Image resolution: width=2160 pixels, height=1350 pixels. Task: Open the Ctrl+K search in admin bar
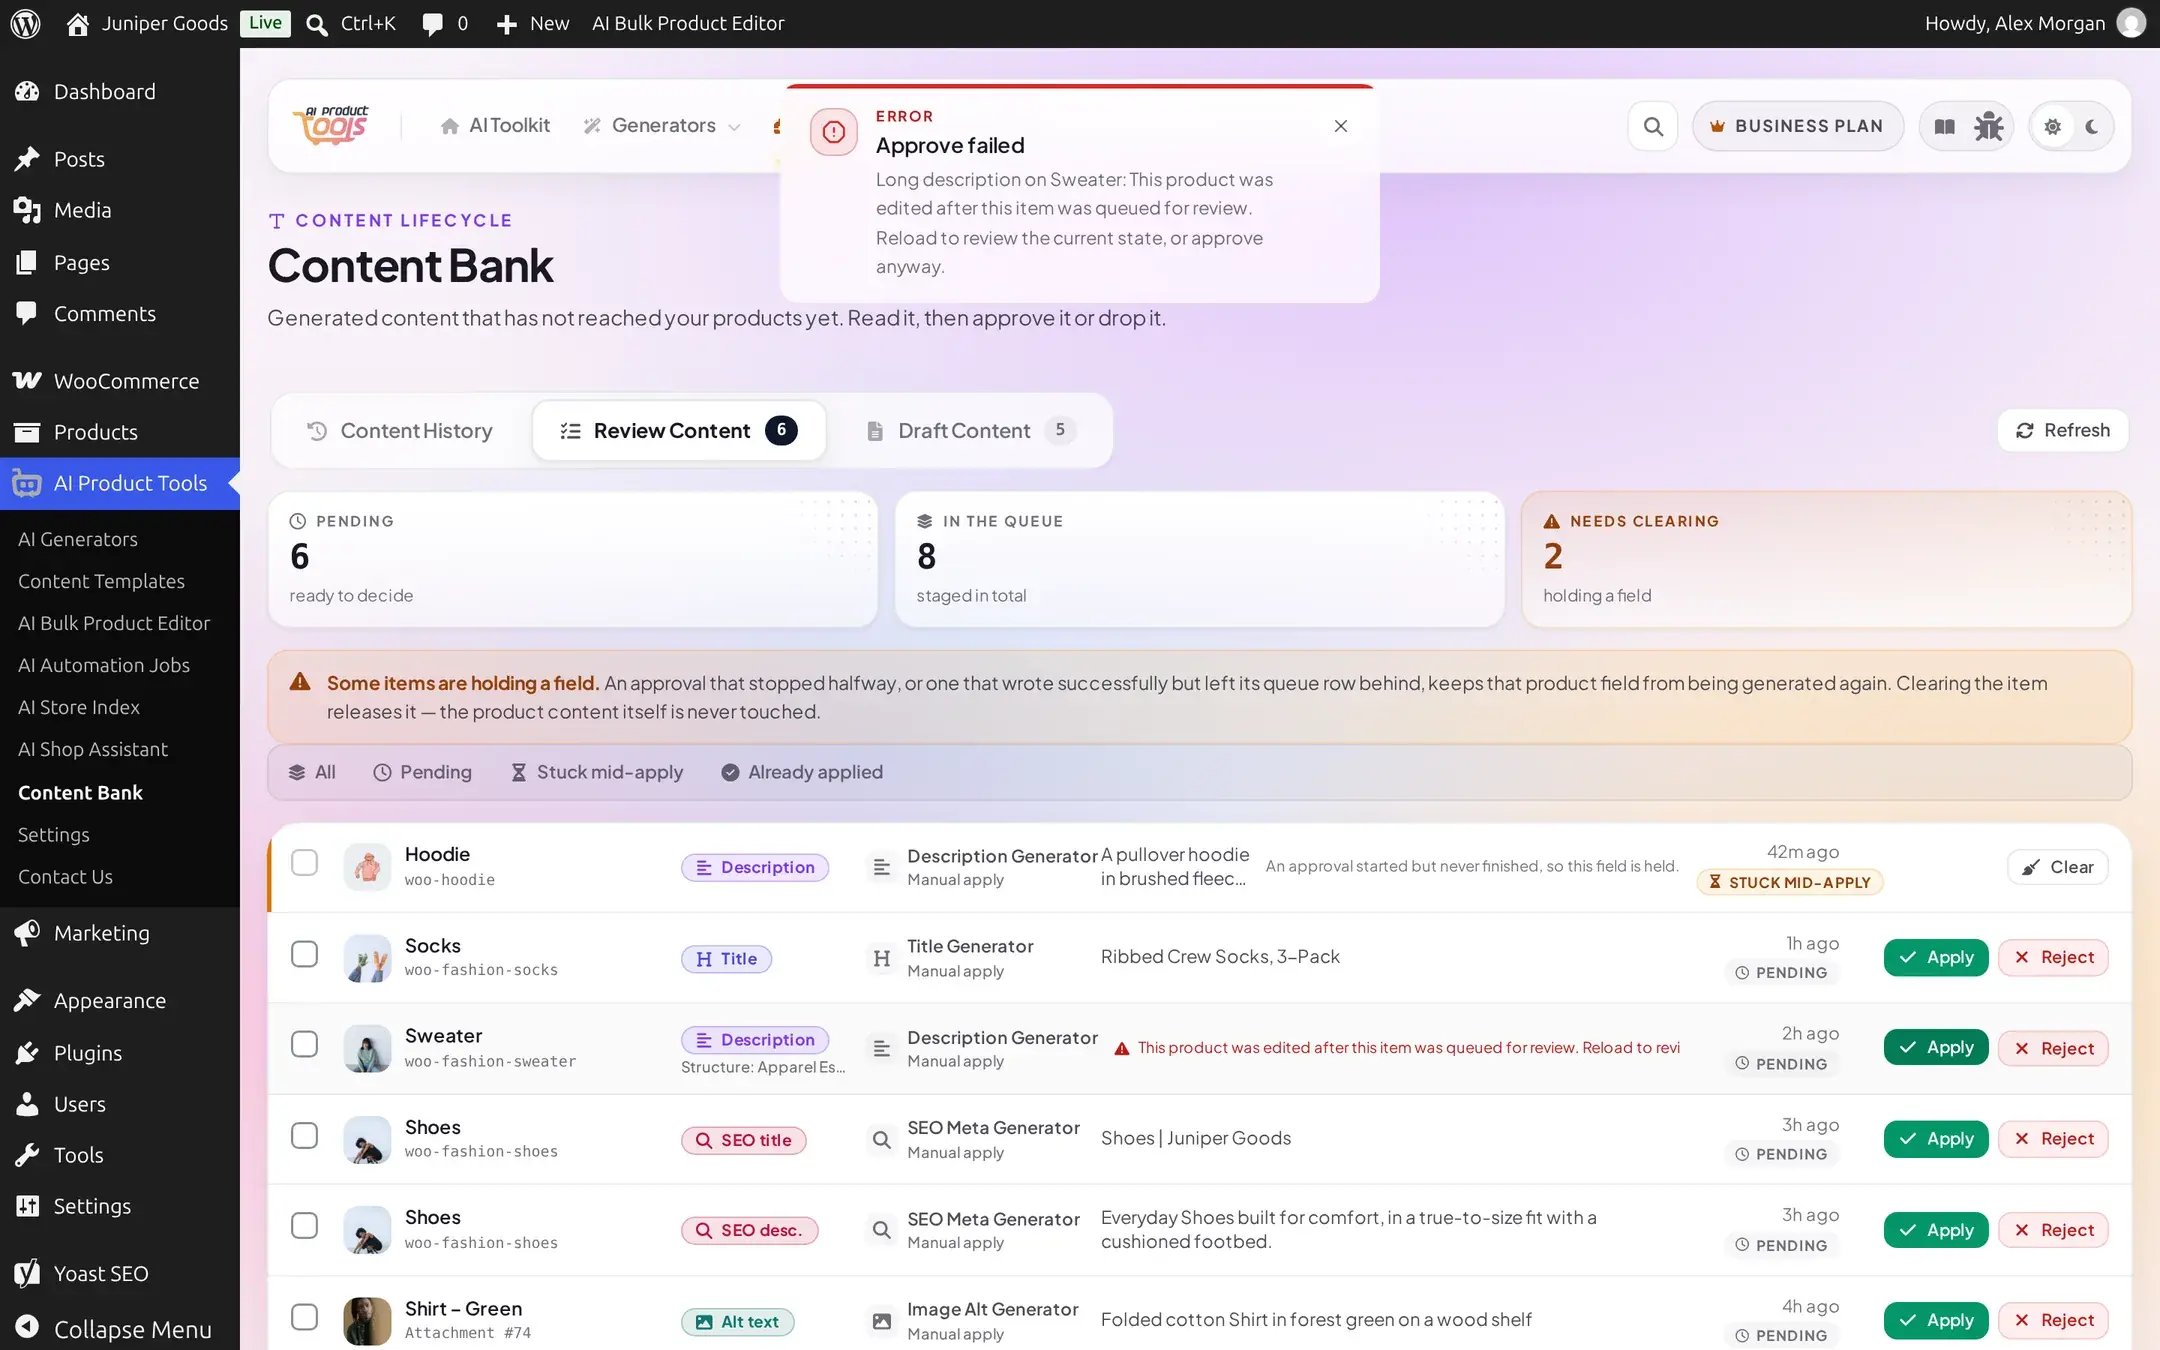[350, 23]
